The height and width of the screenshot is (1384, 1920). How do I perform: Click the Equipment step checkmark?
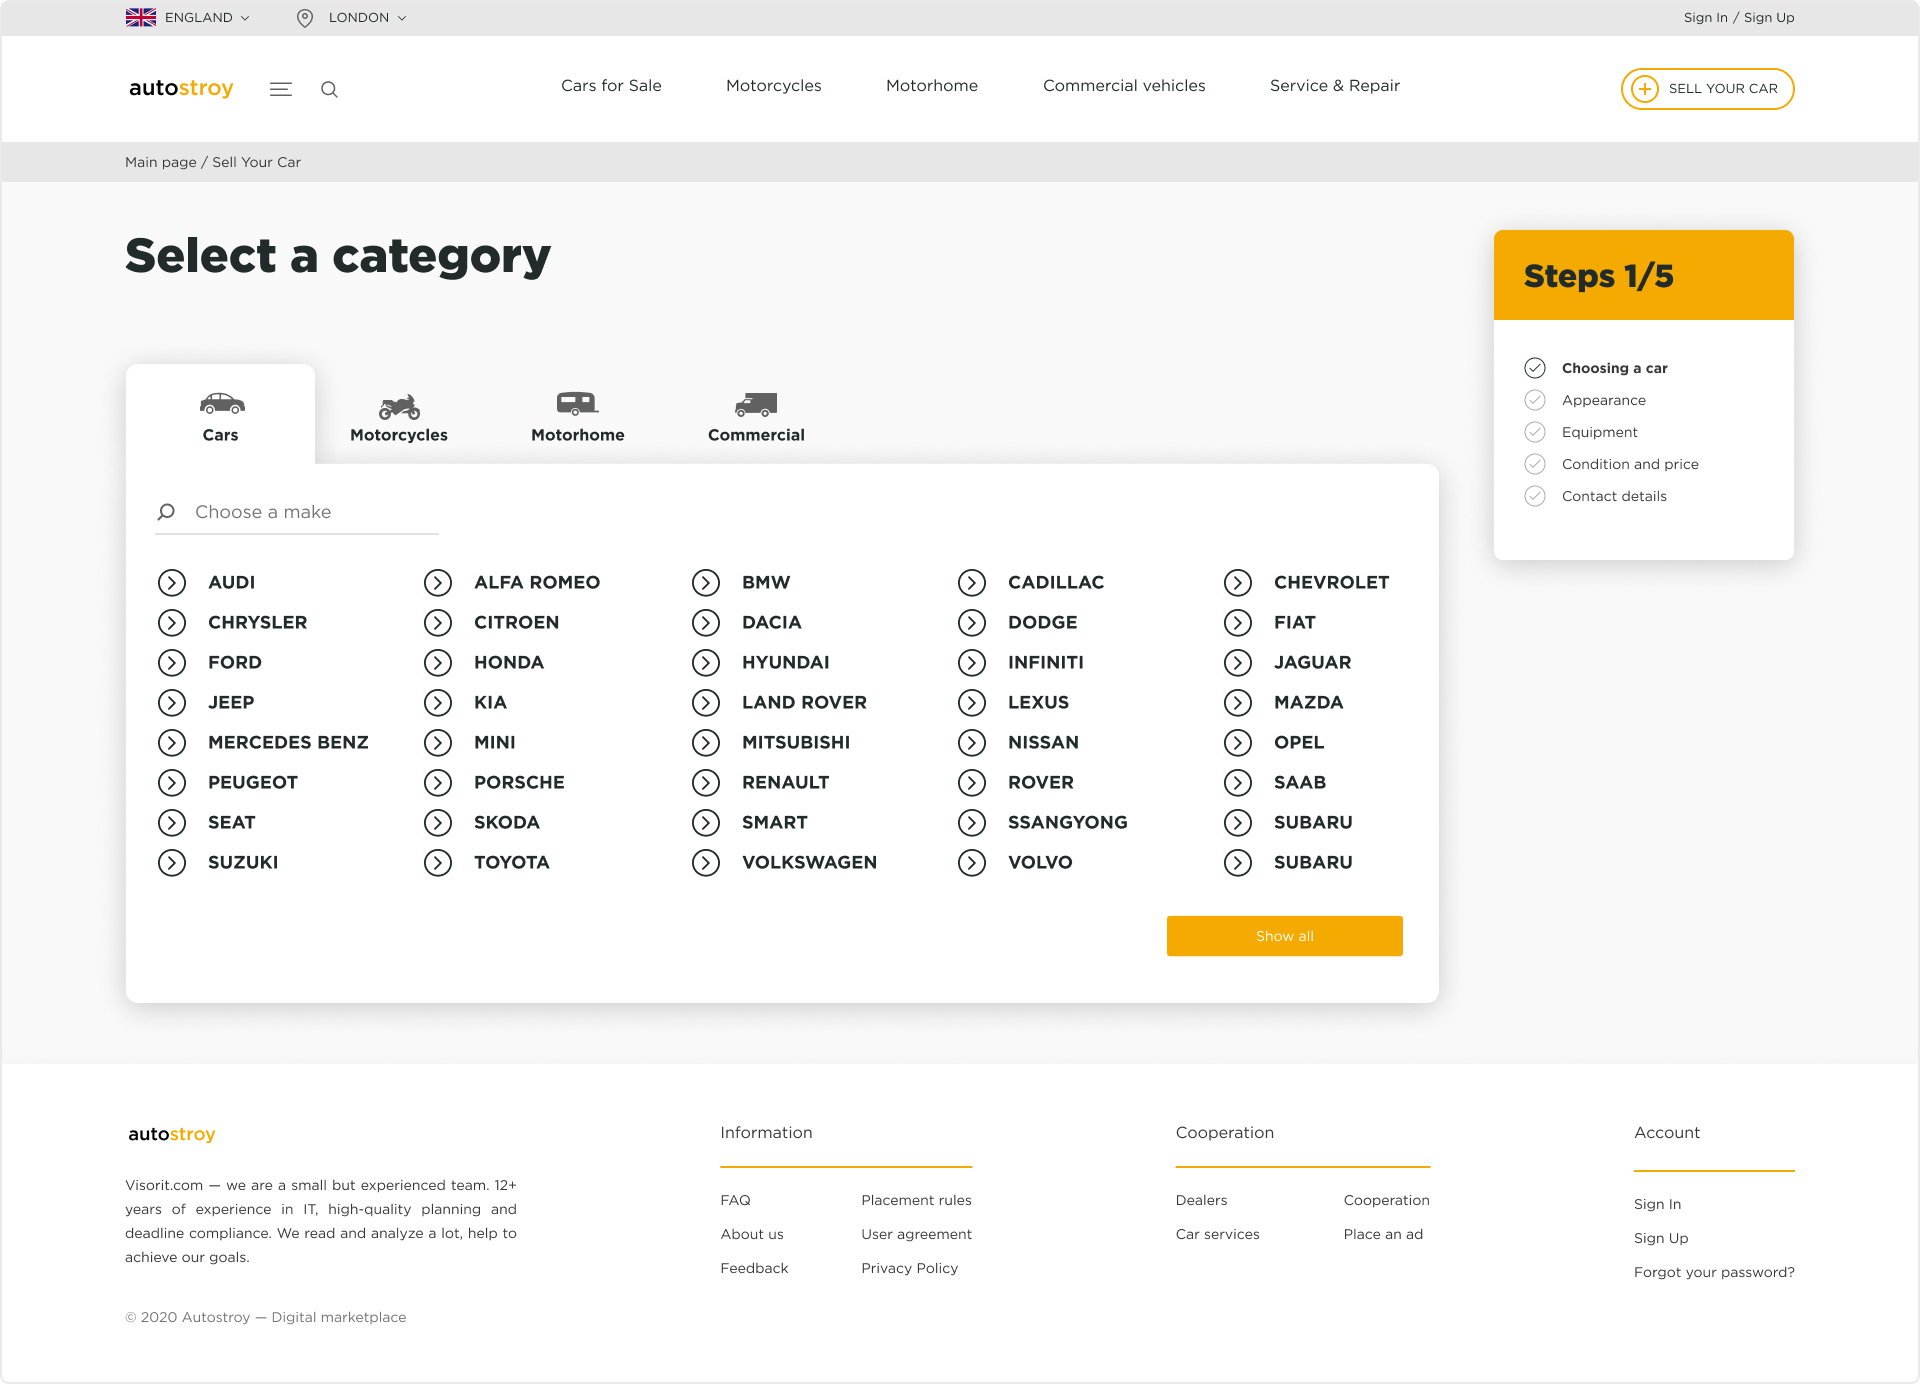pyautogui.click(x=1535, y=432)
